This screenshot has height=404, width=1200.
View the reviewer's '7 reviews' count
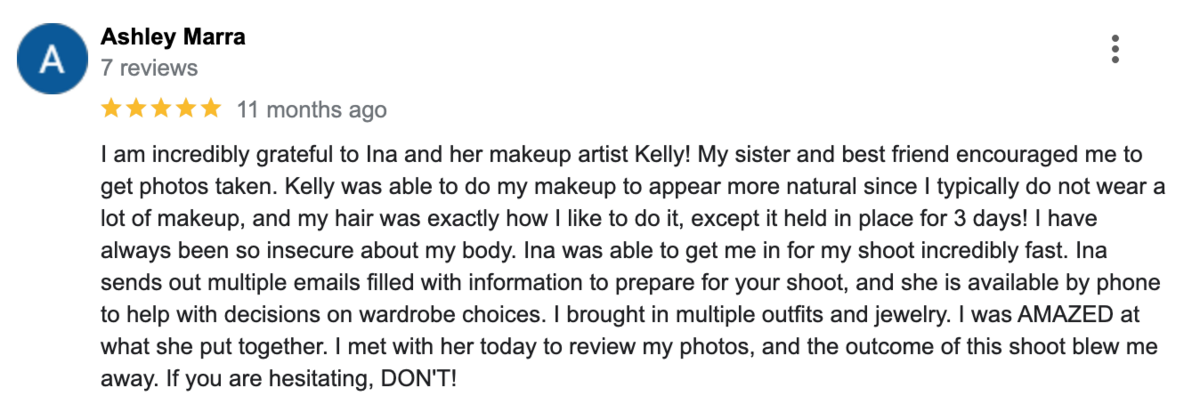tap(149, 69)
